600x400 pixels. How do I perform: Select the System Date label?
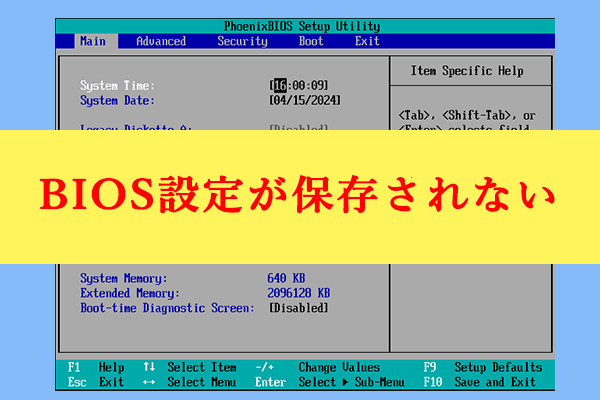point(117,100)
